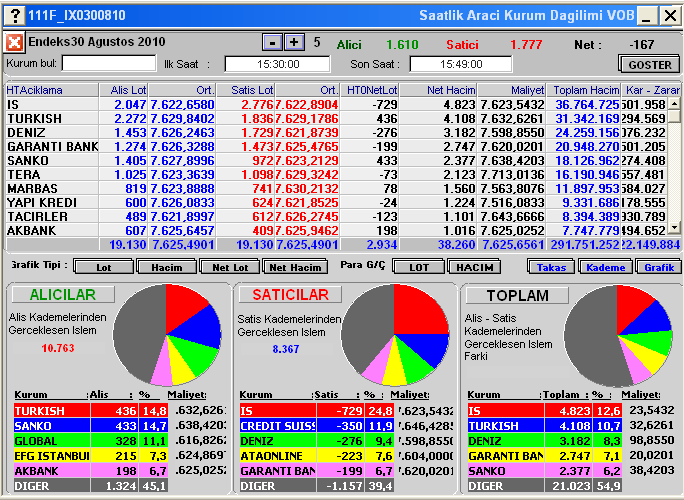Click the Kurum bul search field
Image resolution: width=684 pixels, height=500 pixels.
click(x=109, y=64)
